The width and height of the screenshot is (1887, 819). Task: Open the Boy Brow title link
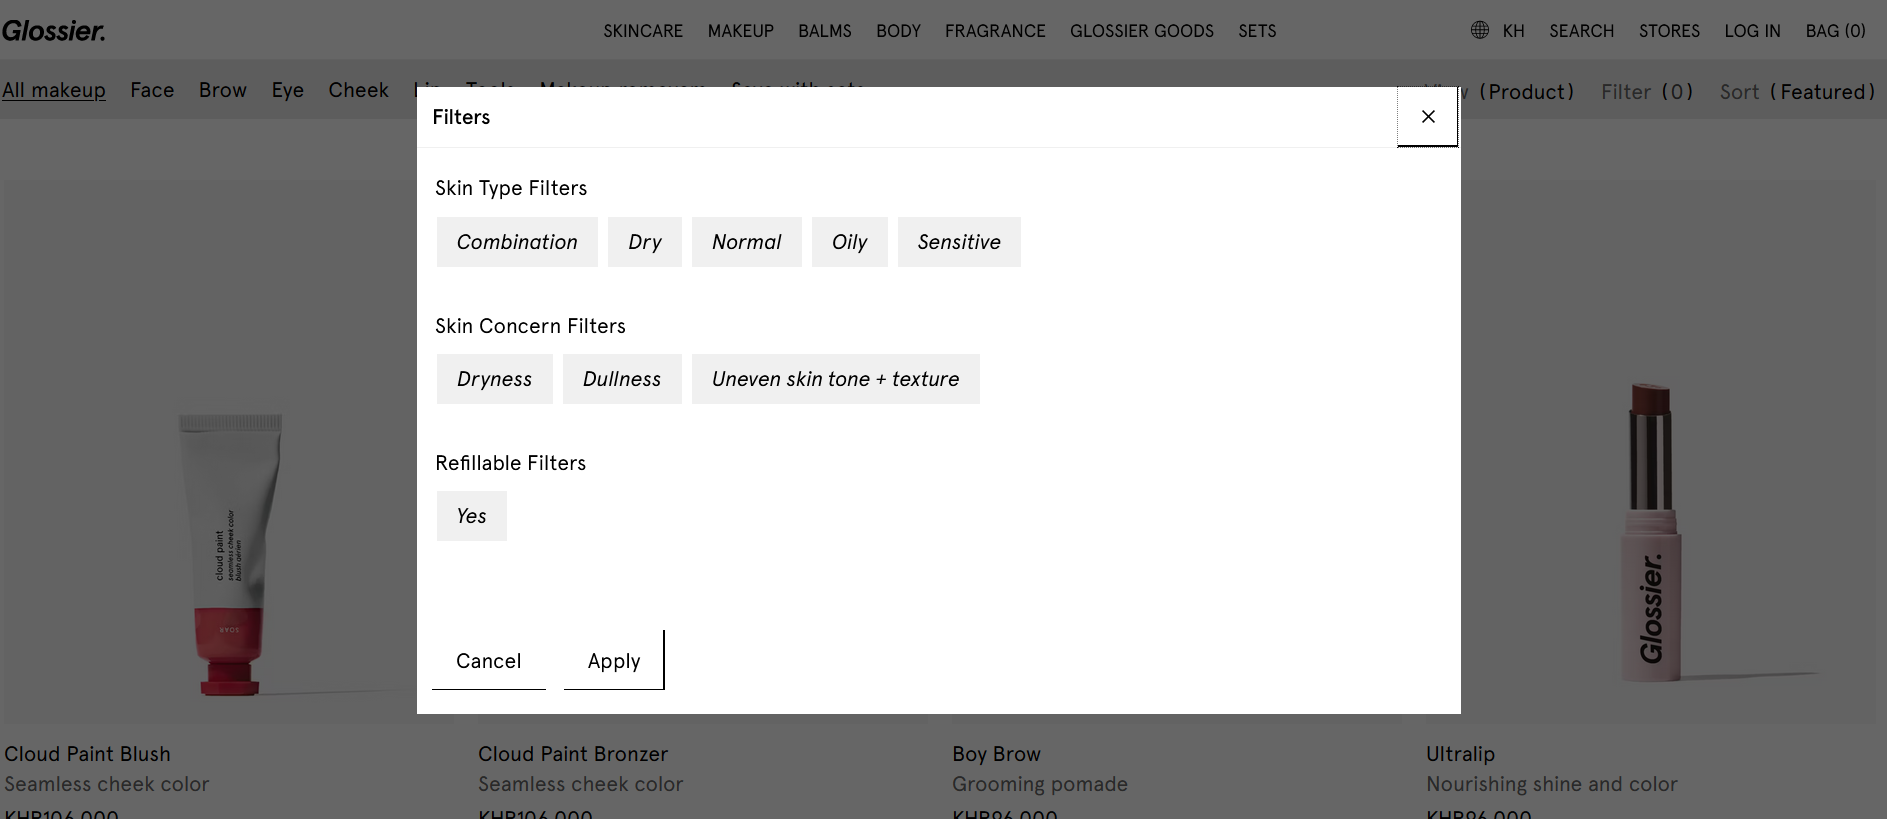[x=996, y=754]
